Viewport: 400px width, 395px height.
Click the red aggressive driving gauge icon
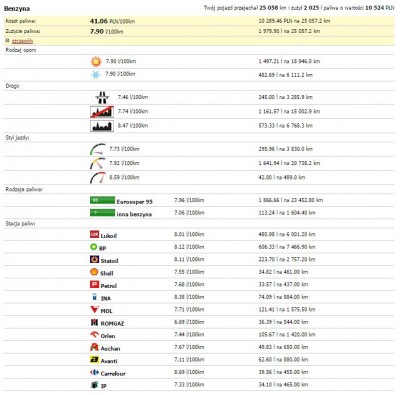click(98, 178)
